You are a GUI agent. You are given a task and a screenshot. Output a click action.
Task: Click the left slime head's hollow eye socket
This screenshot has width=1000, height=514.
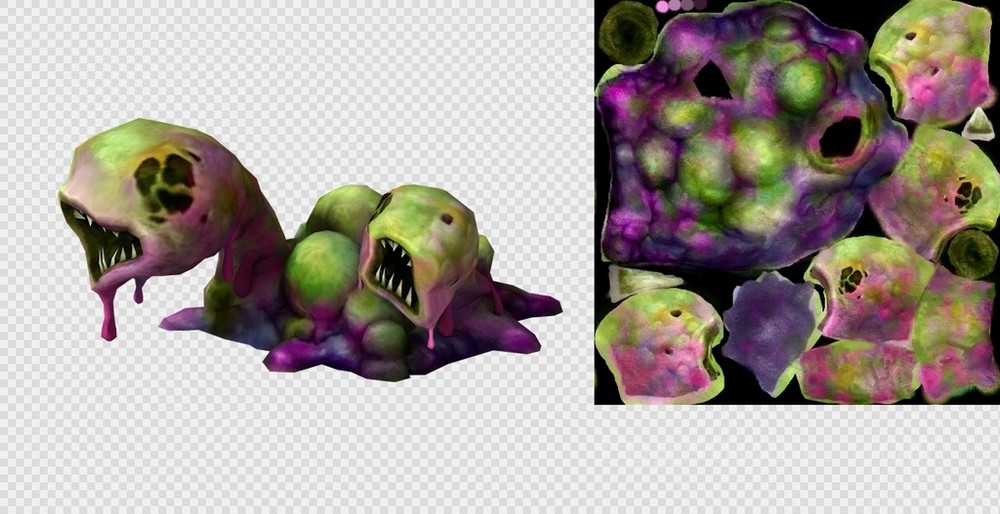[x=165, y=182]
